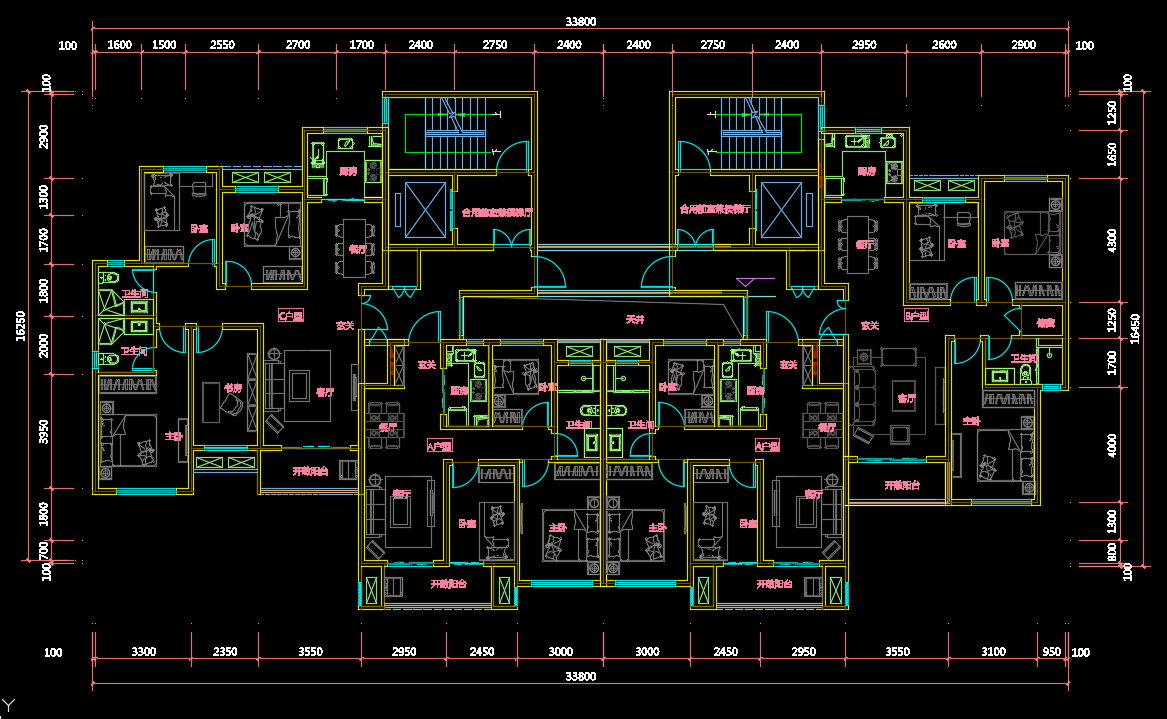
Task: Select the left A户型 boxed label
Action: pyautogui.click(x=439, y=446)
